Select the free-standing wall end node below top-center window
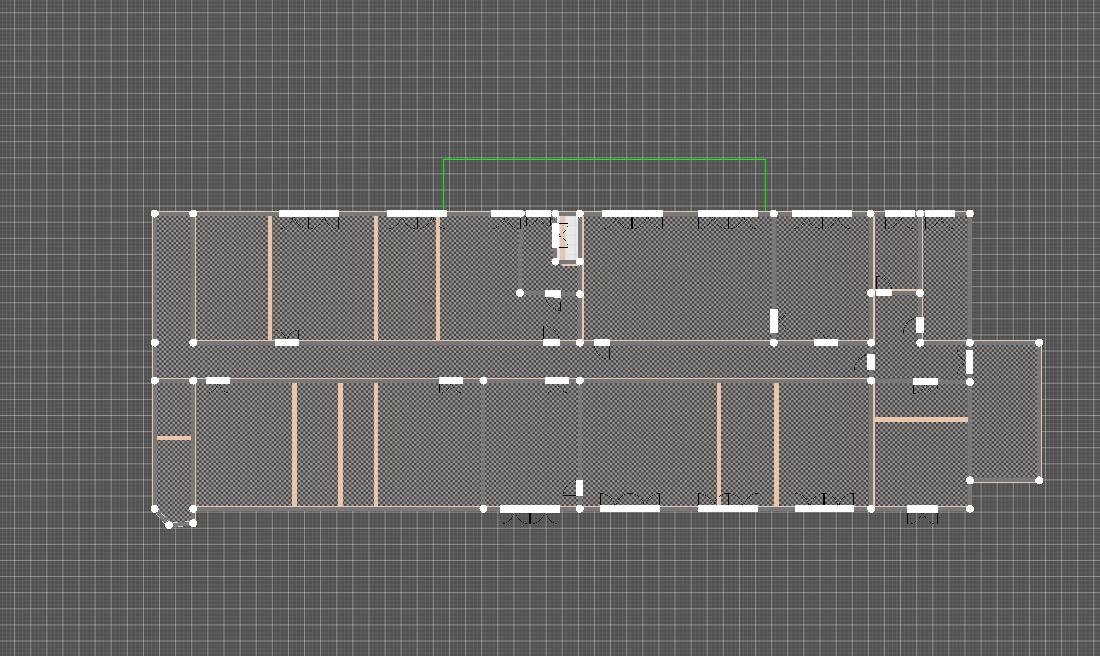 [x=520, y=293]
